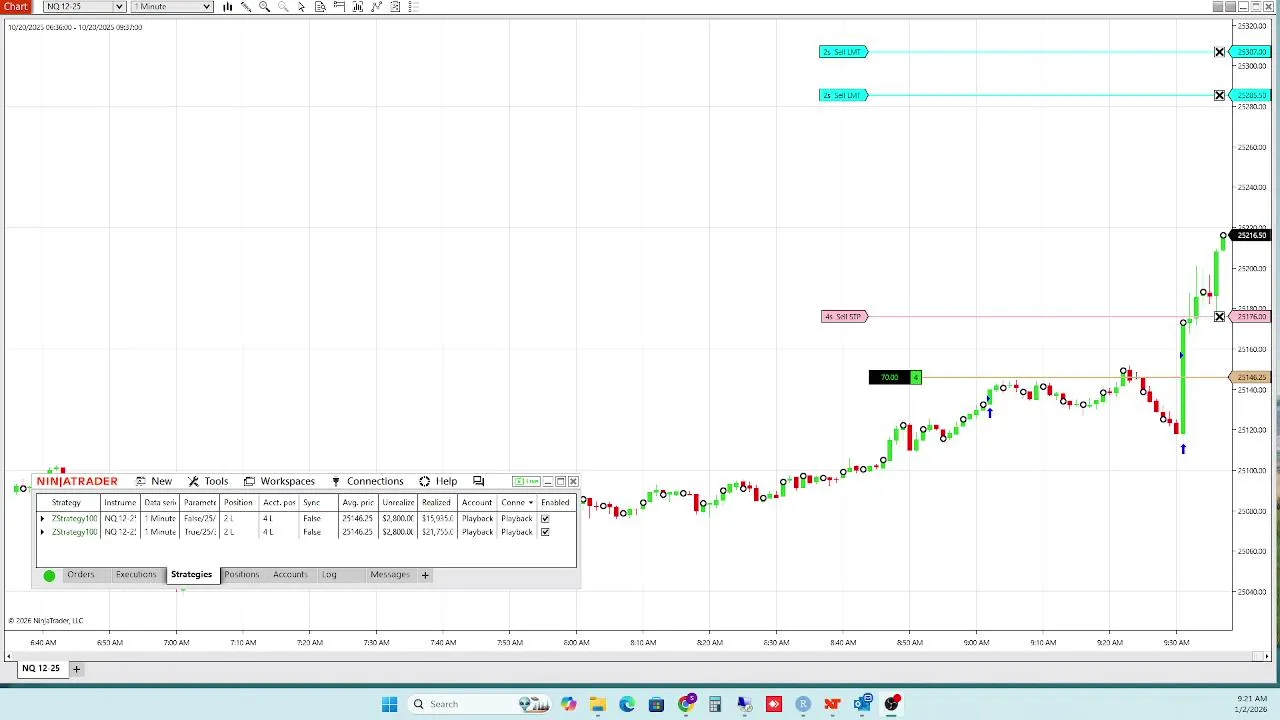Viewport: 1280px width, 720px height.
Task: Toggle Enabled checkbox for second ZStrategy100 row
Action: point(545,532)
